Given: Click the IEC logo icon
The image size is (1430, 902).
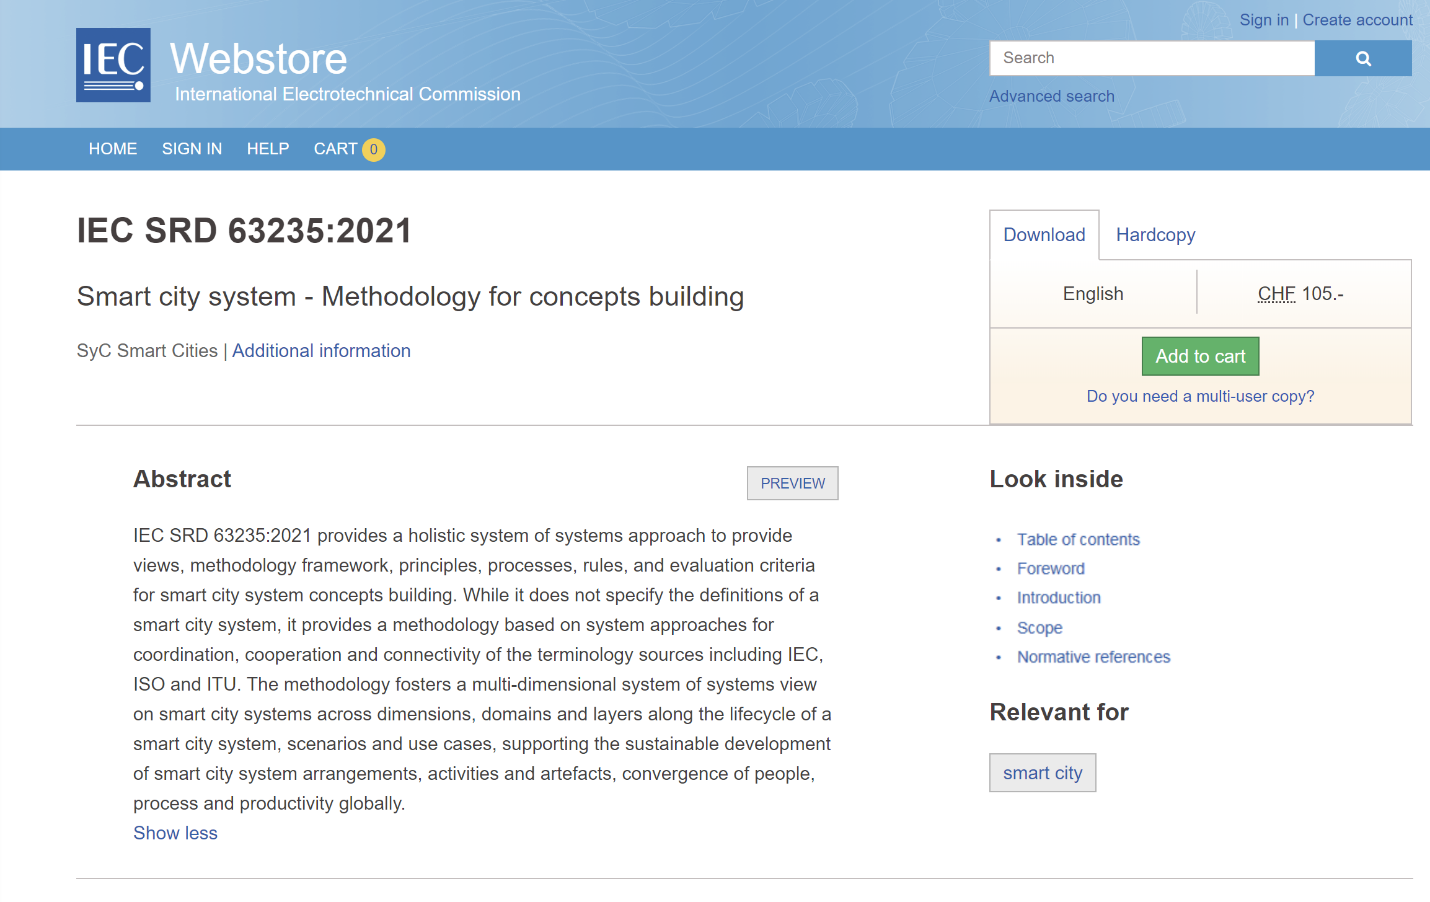Looking at the screenshot, I should (x=113, y=65).
